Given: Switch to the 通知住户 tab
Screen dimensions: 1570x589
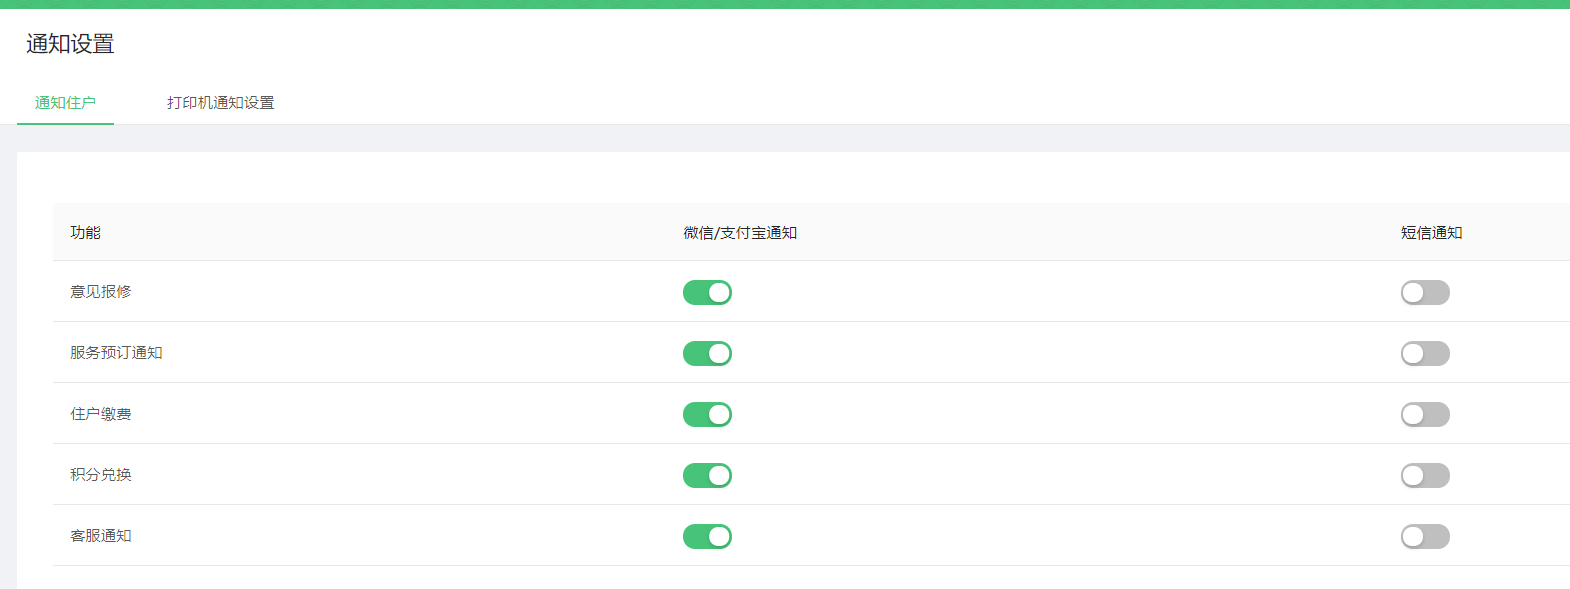Looking at the screenshot, I should tap(65, 103).
